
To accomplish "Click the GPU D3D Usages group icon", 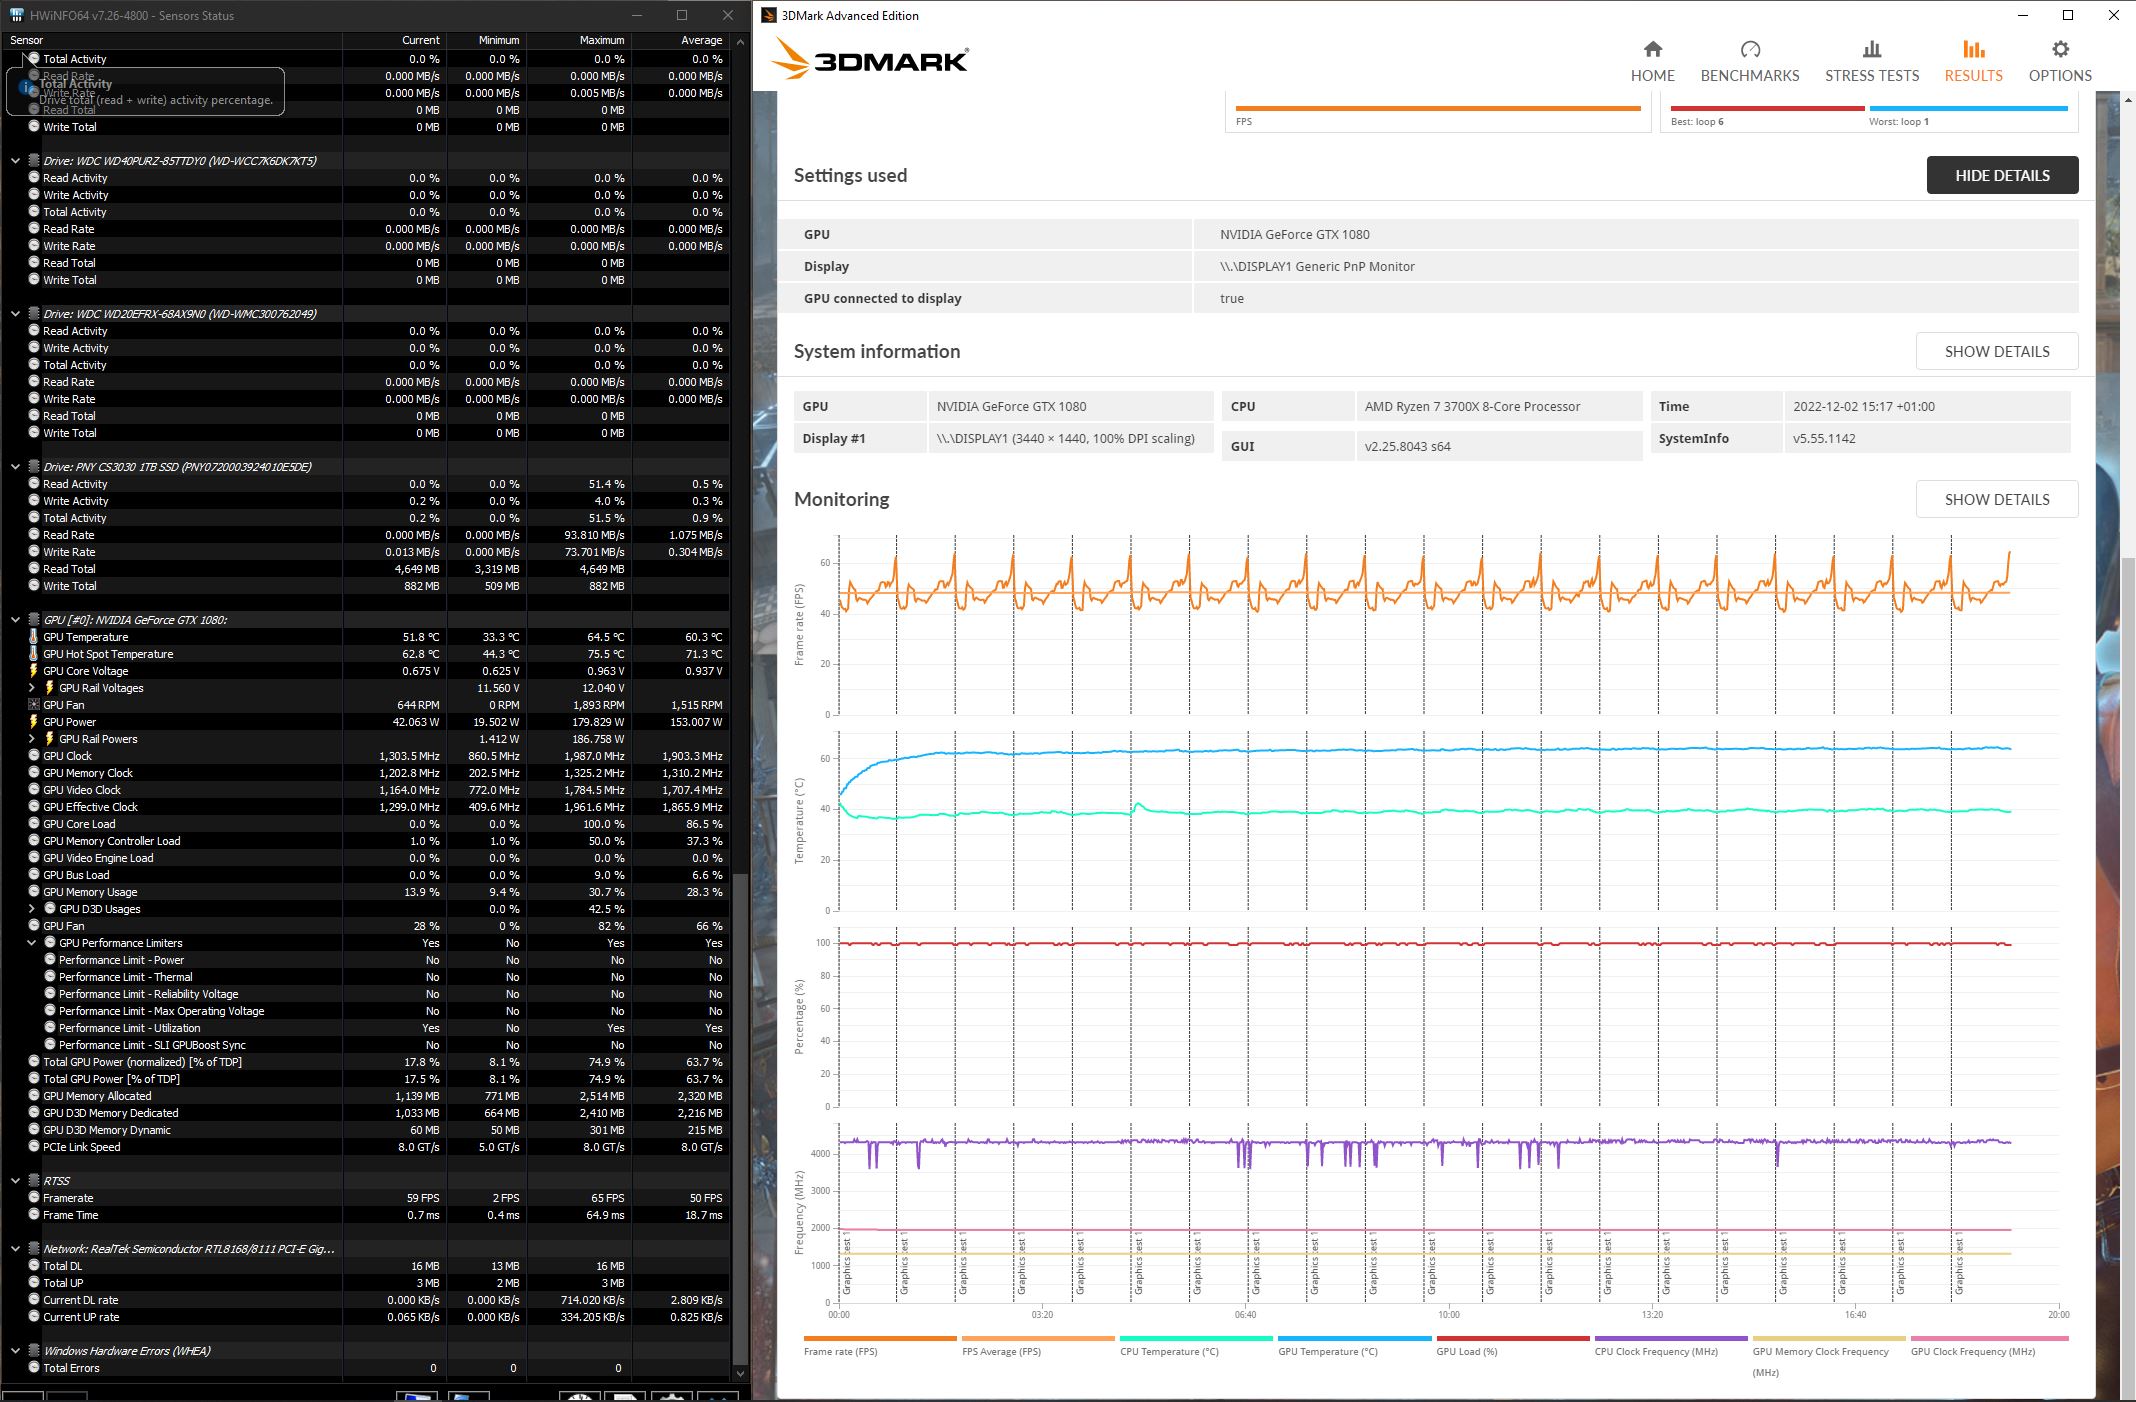I will pos(50,909).
